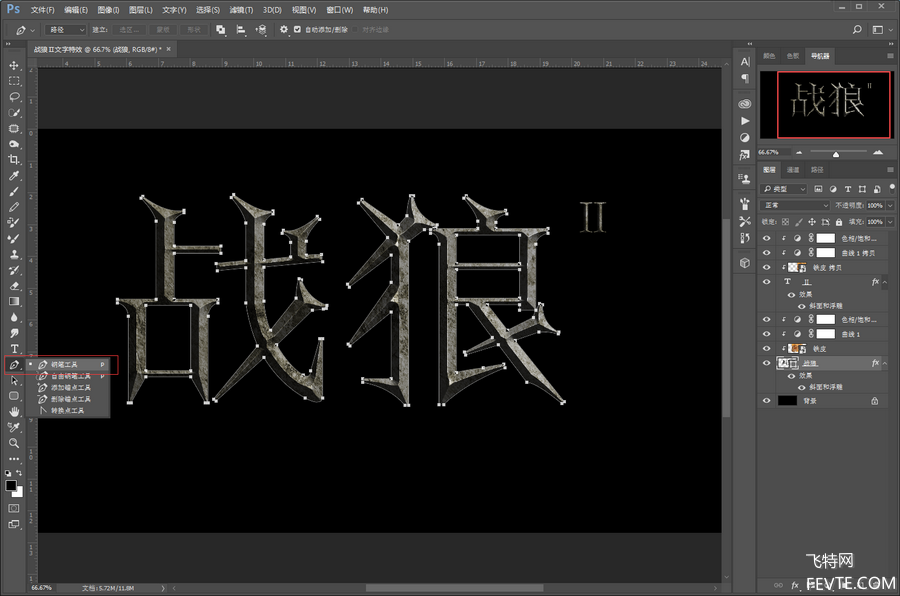
Task: Open the pen tool preset picker arrow
Action: click(33, 30)
